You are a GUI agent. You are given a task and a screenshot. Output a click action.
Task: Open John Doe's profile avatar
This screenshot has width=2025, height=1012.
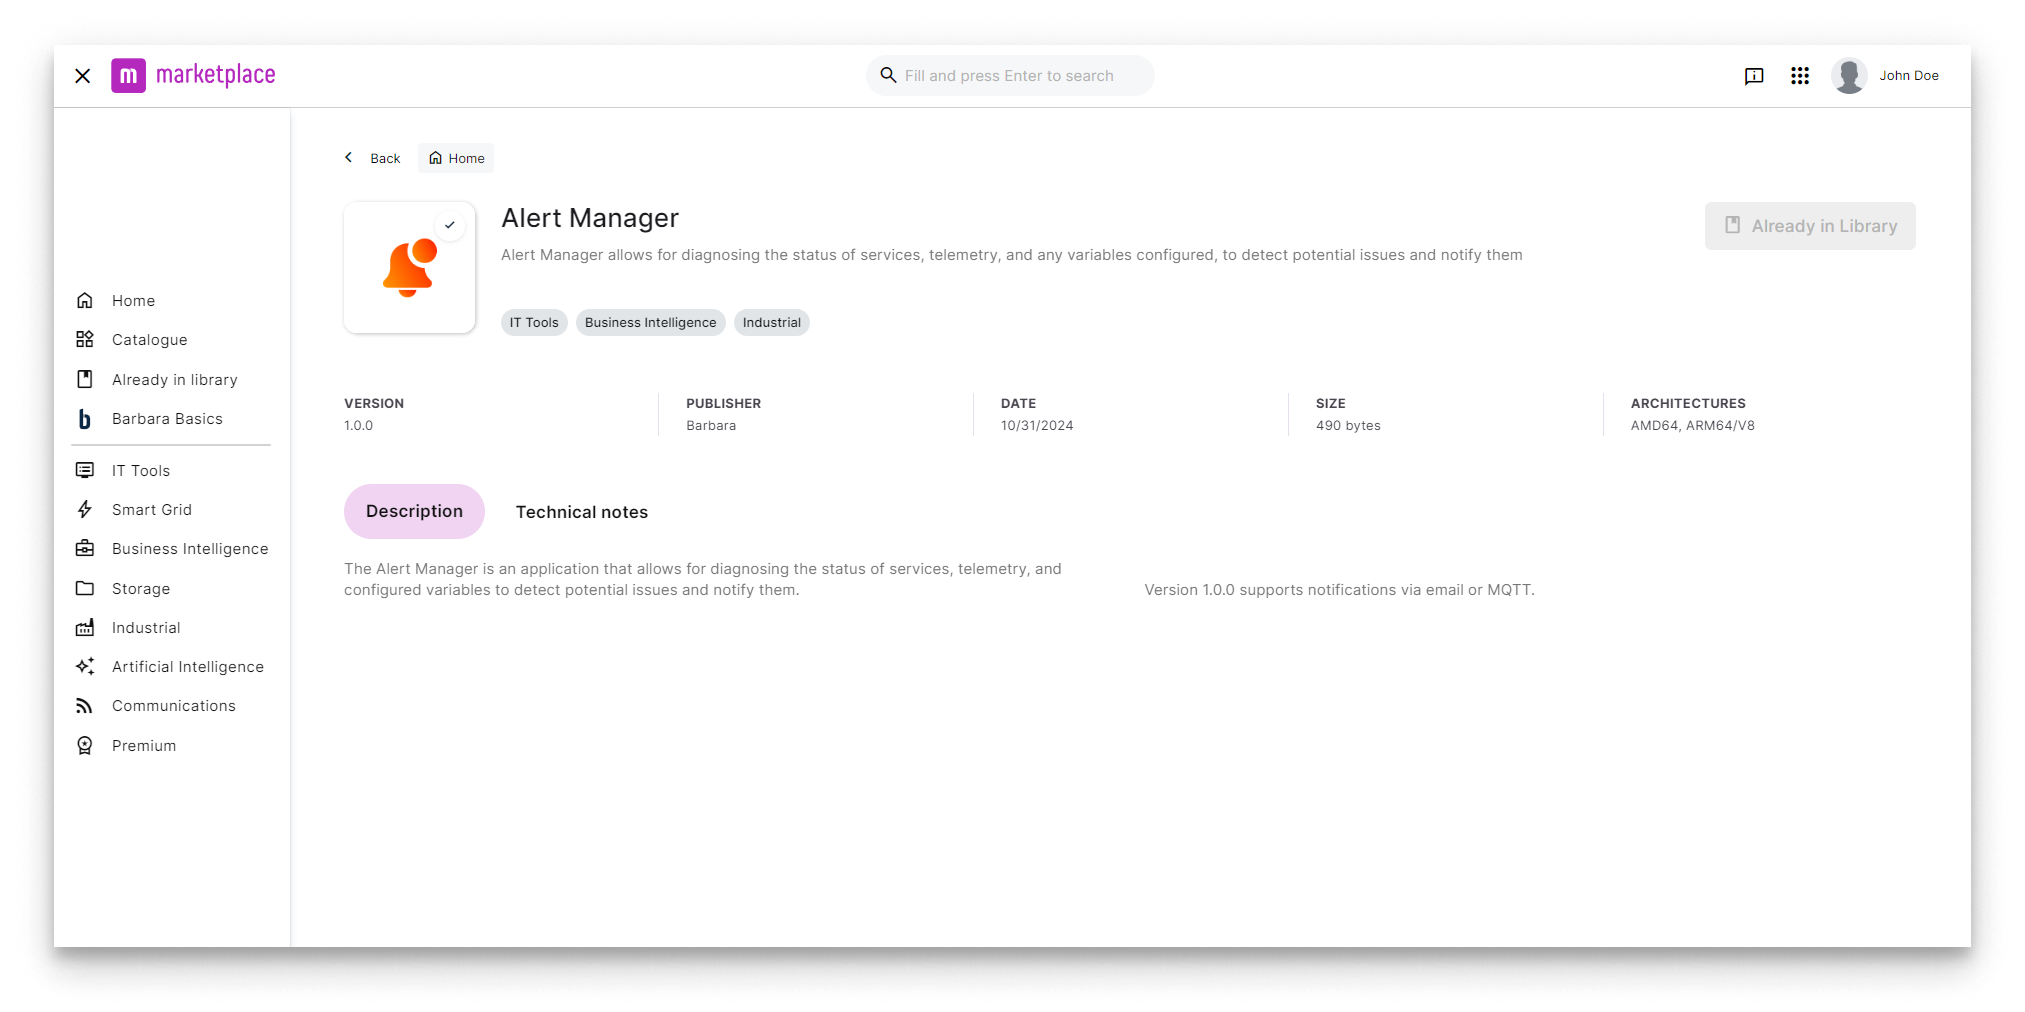1849,75
